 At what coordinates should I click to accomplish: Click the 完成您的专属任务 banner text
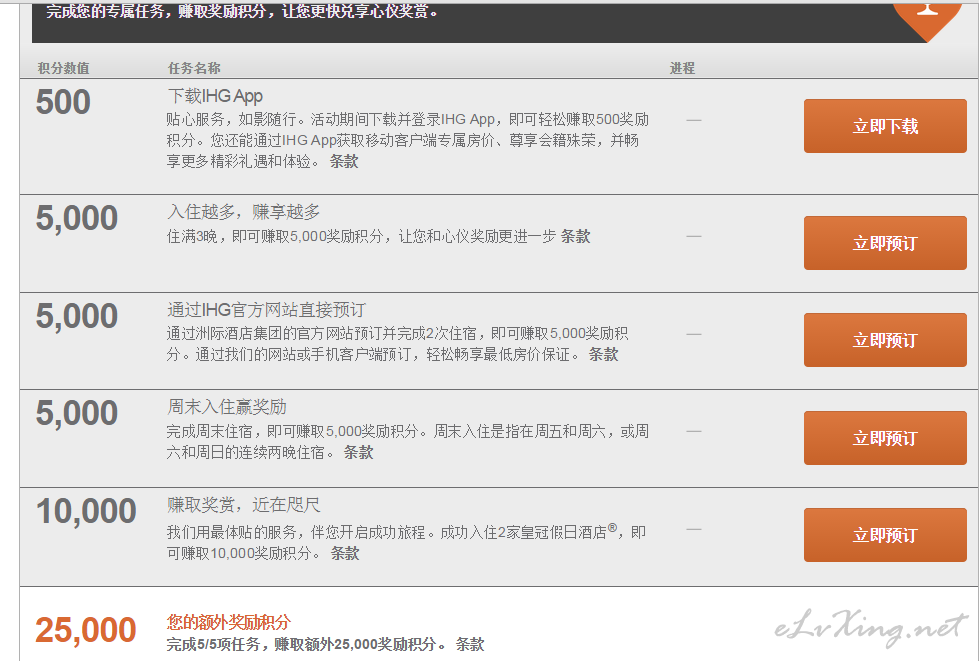click(x=242, y=11)
